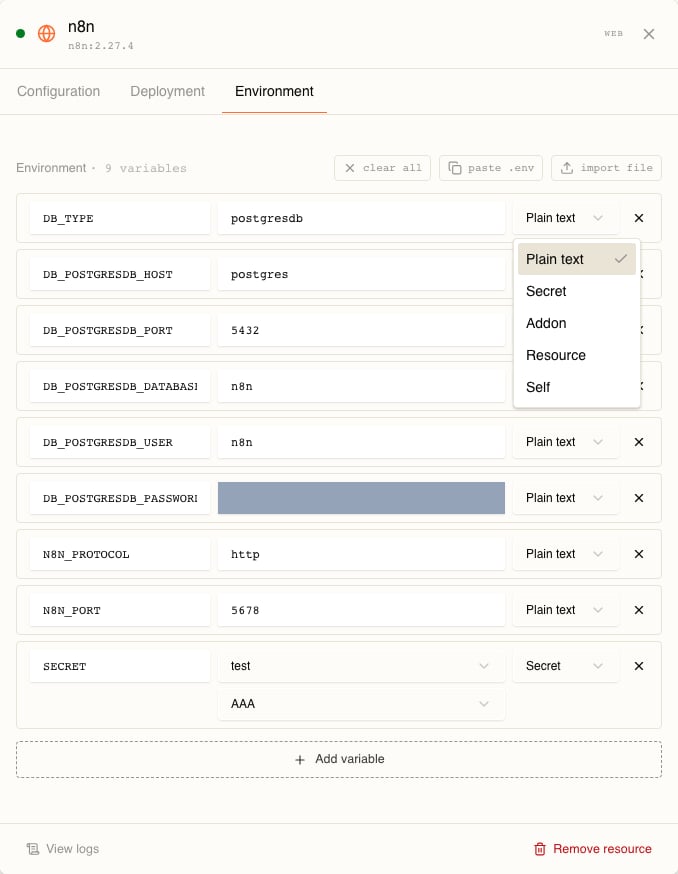Viewport: 678px width, 874px height.
Task: Click the paste .env button
Action: pyautogui.click(x=491, y=168)
